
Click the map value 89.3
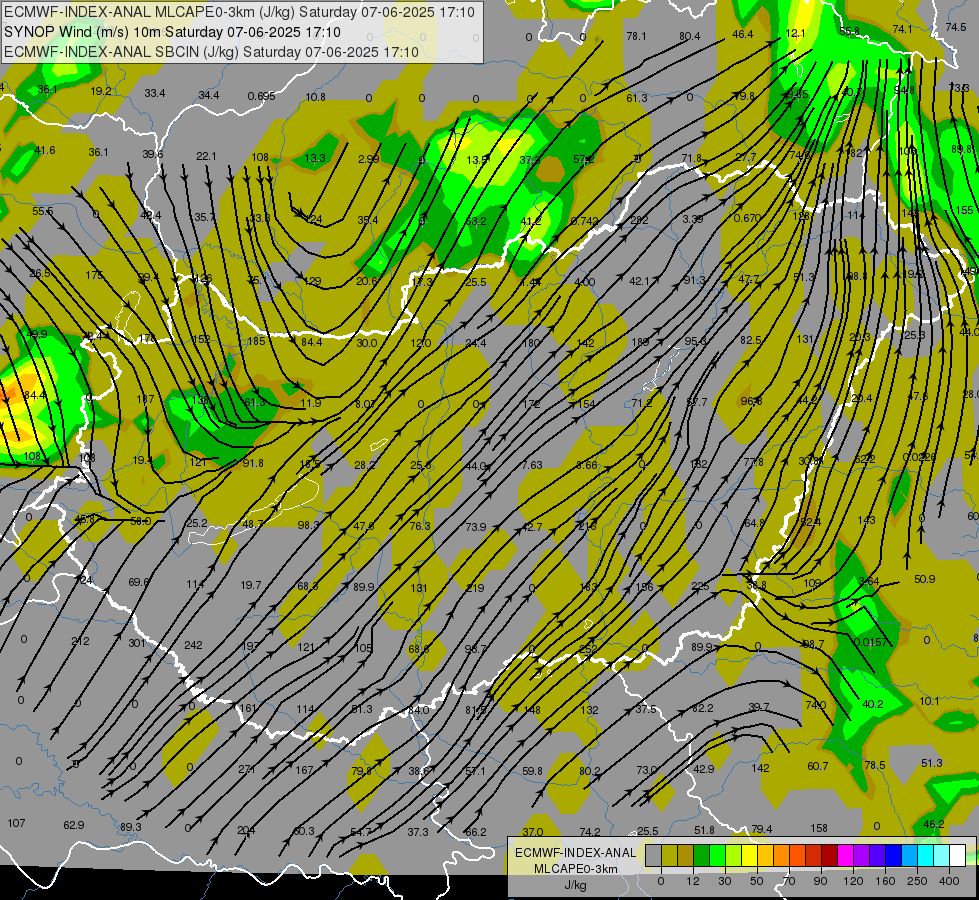[x=130, y=827]
